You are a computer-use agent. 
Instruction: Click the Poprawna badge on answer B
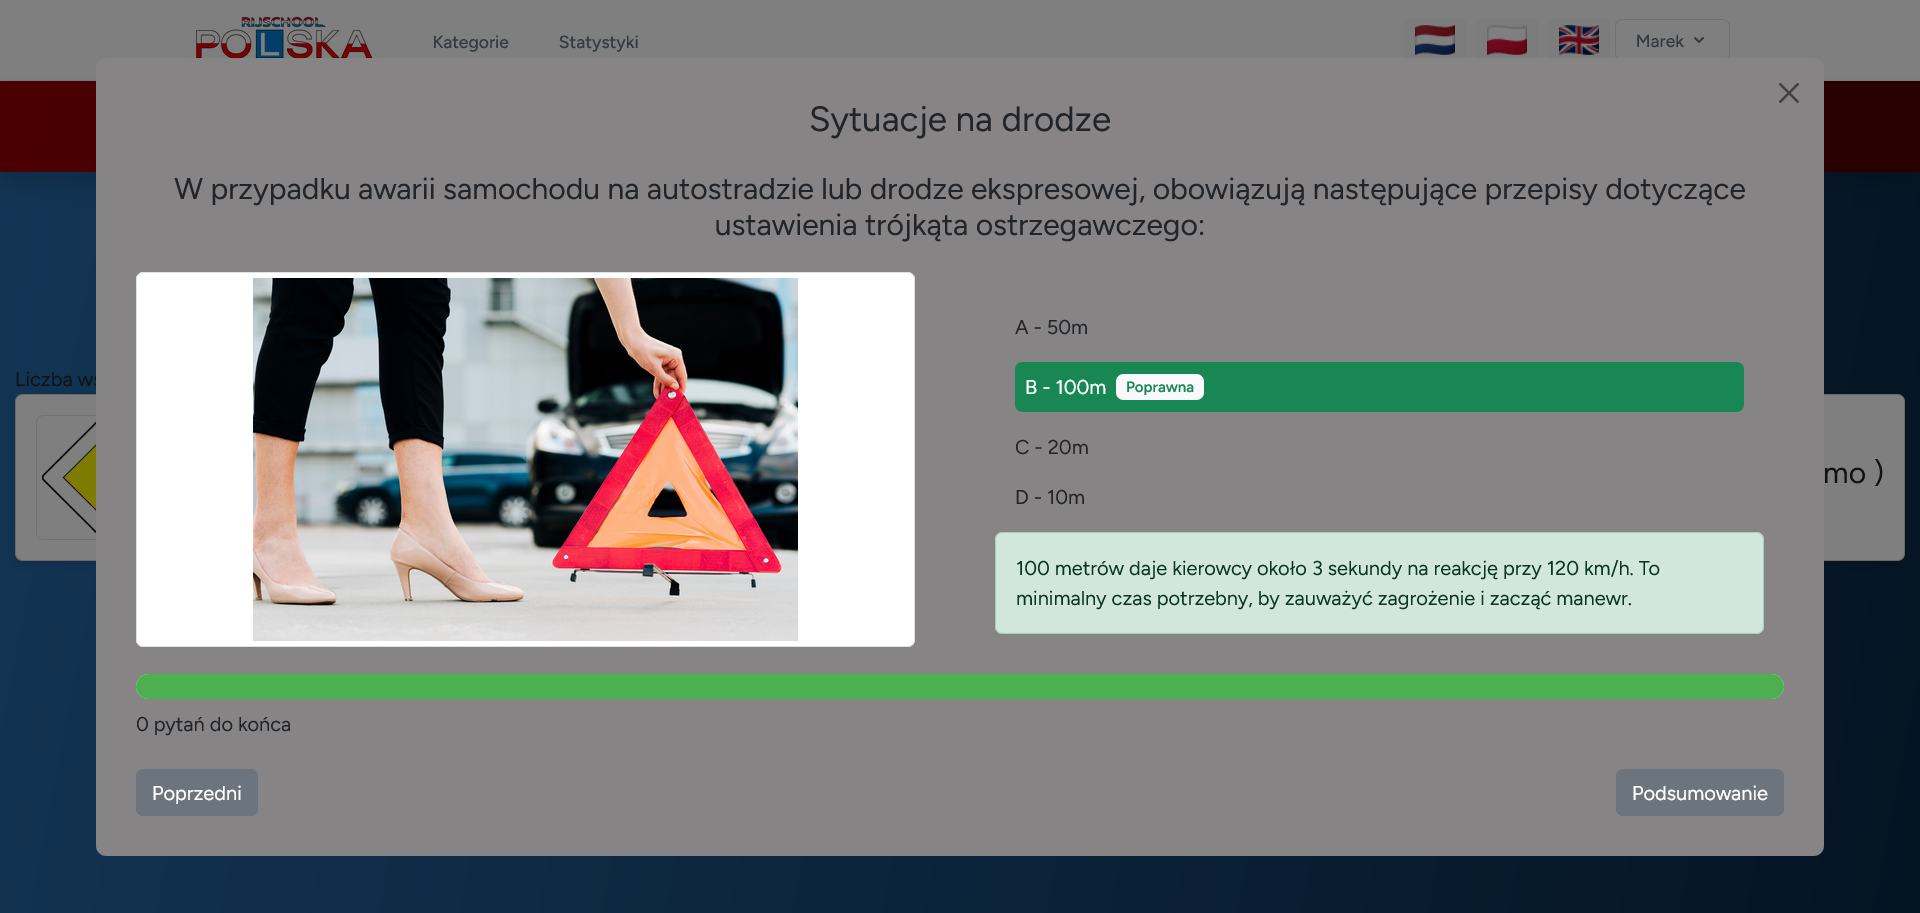[x=1159, y=387]
